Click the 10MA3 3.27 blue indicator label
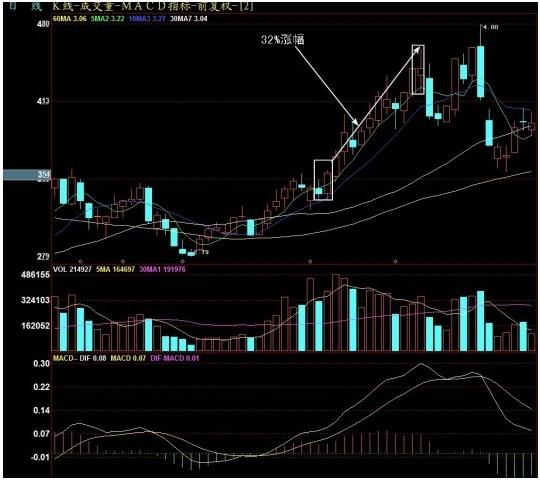The image size is (540, 480). tap(147, 19)
